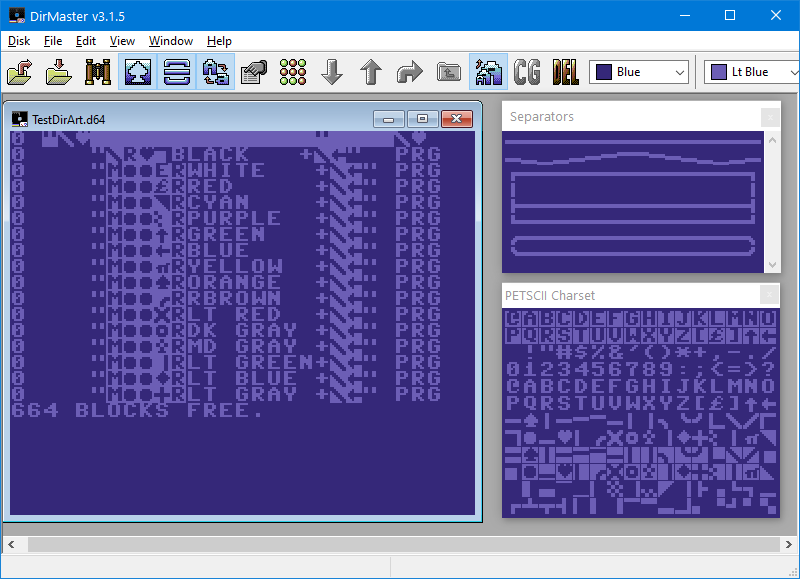The width and height of the screenshot is (800, 579).
Task: Click the colored dots grid icon
Action: [293, 72]
